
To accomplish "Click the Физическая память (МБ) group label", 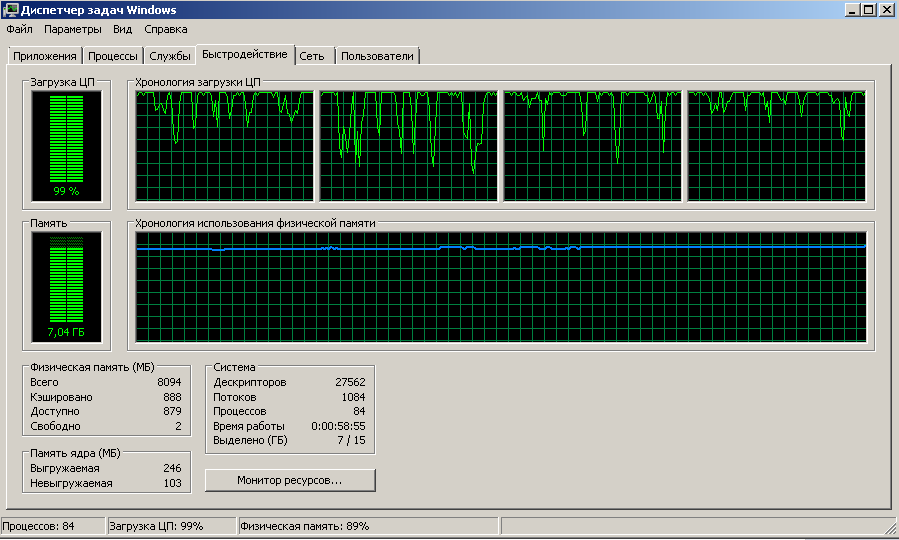I will (92, 367).
